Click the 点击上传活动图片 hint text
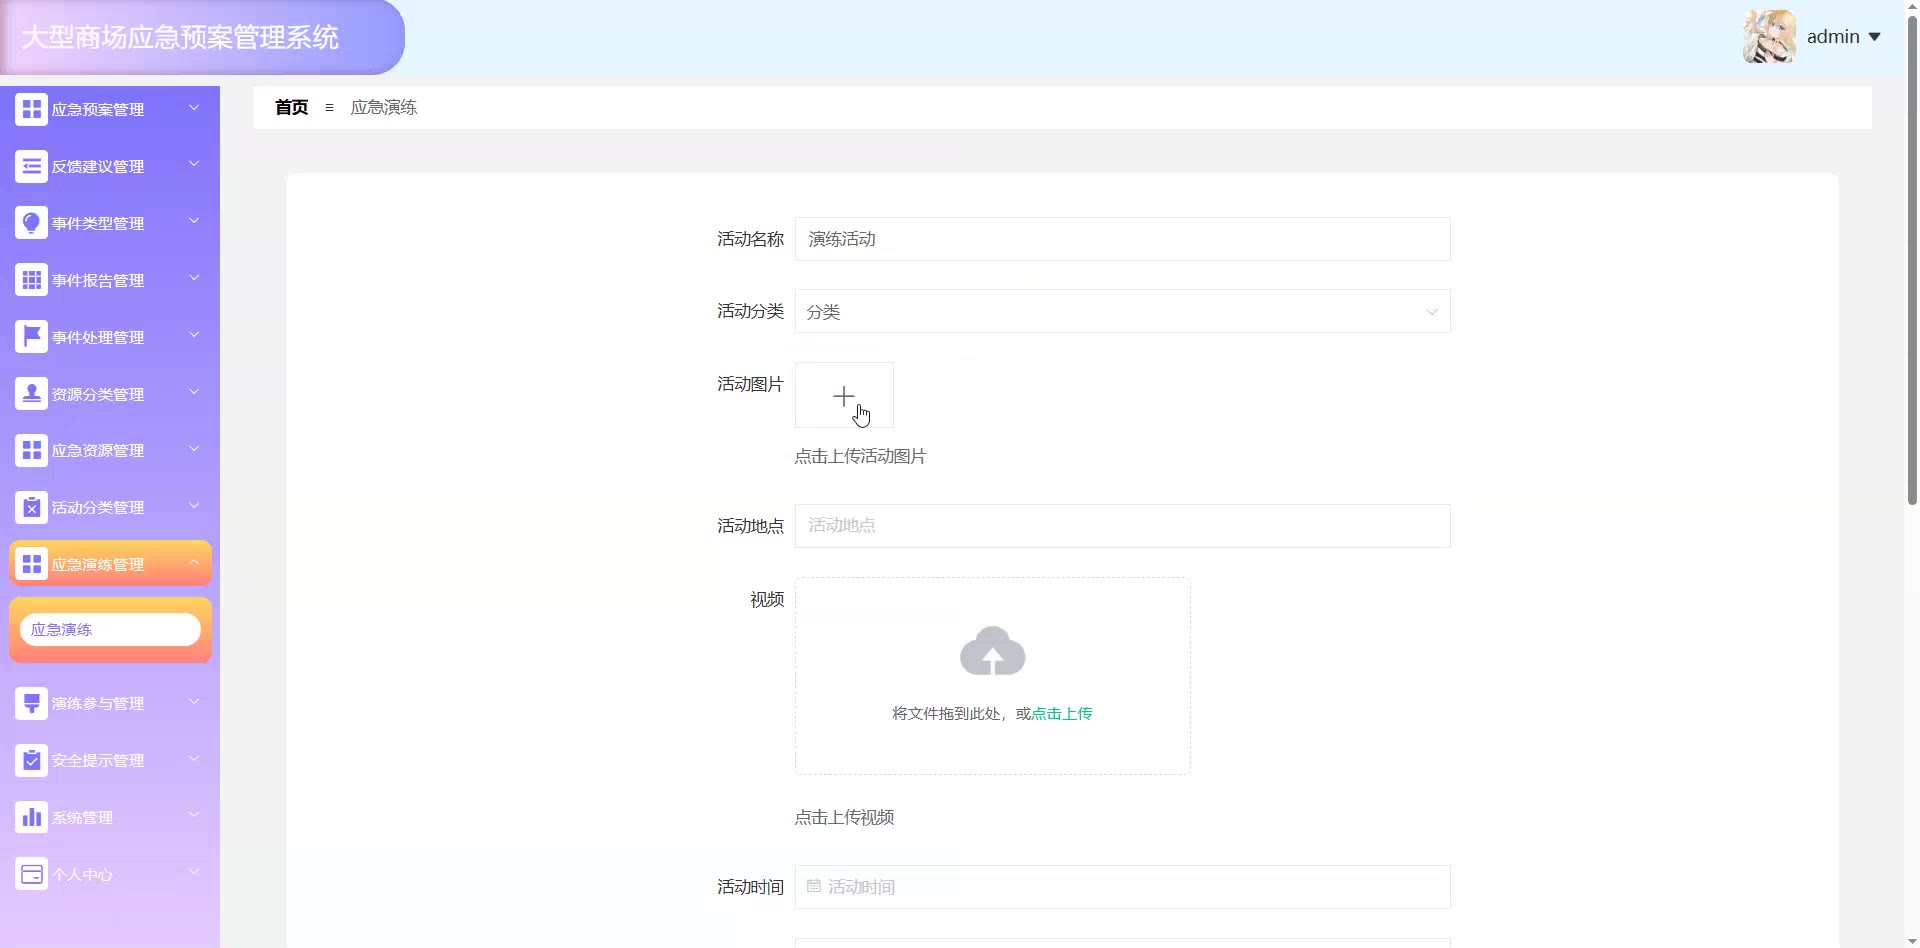Screen dimensions: 1920x948 [x=861, y=457]
